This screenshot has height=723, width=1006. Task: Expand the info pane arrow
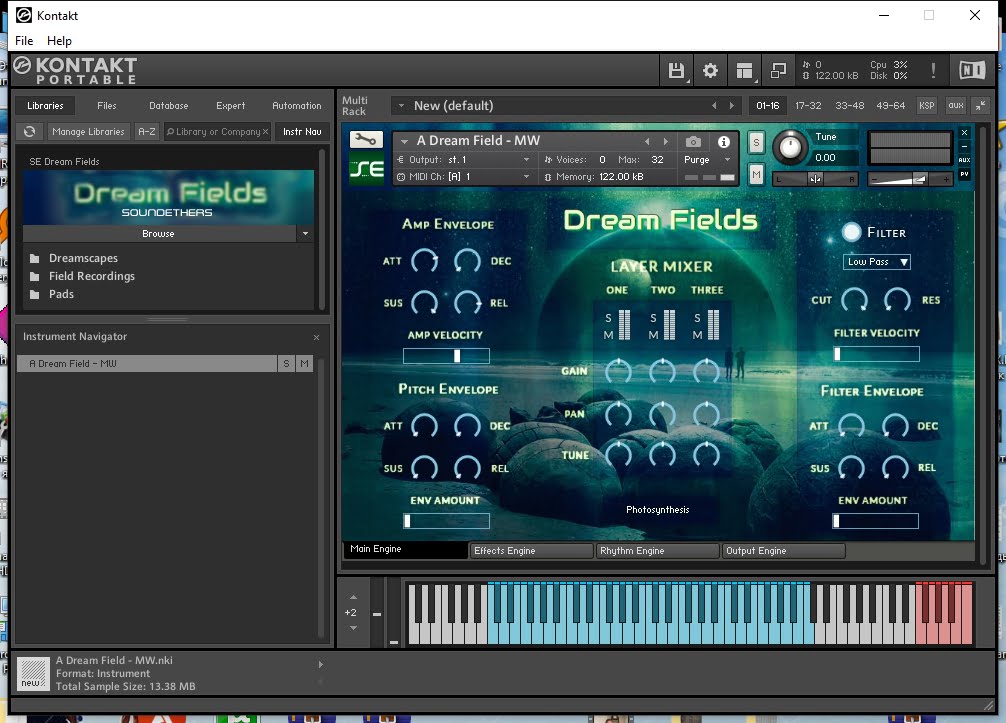[x=321, y=665]
